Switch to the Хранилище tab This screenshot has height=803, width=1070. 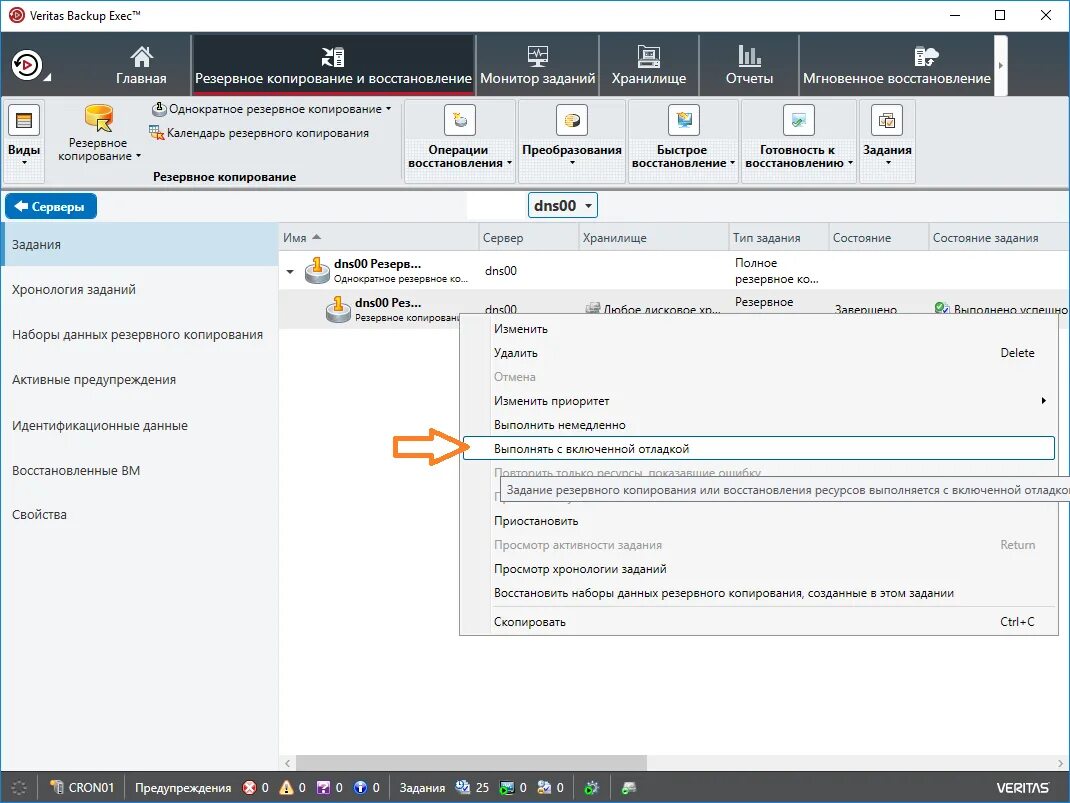pyautogui.click(x=649, y=65)
